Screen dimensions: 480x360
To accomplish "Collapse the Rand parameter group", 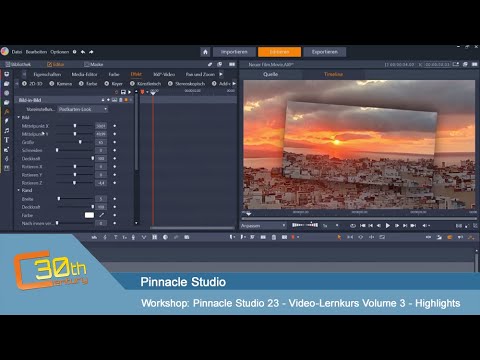I will point(19,190).
